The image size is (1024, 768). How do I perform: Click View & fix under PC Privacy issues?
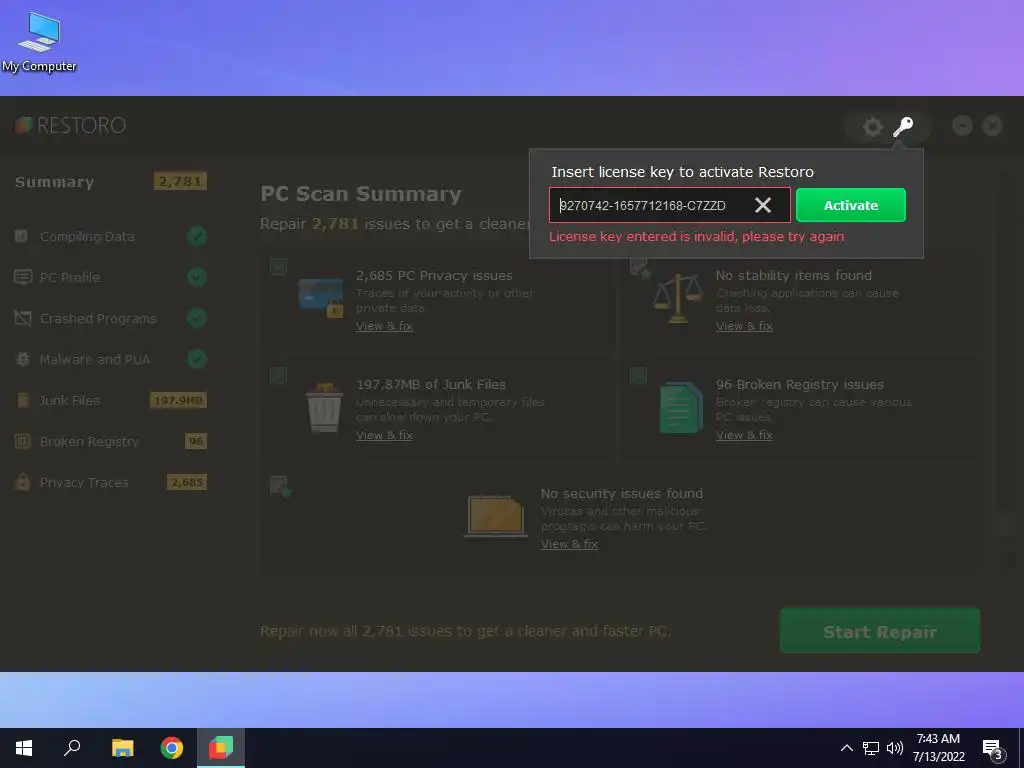click(384, 326)
